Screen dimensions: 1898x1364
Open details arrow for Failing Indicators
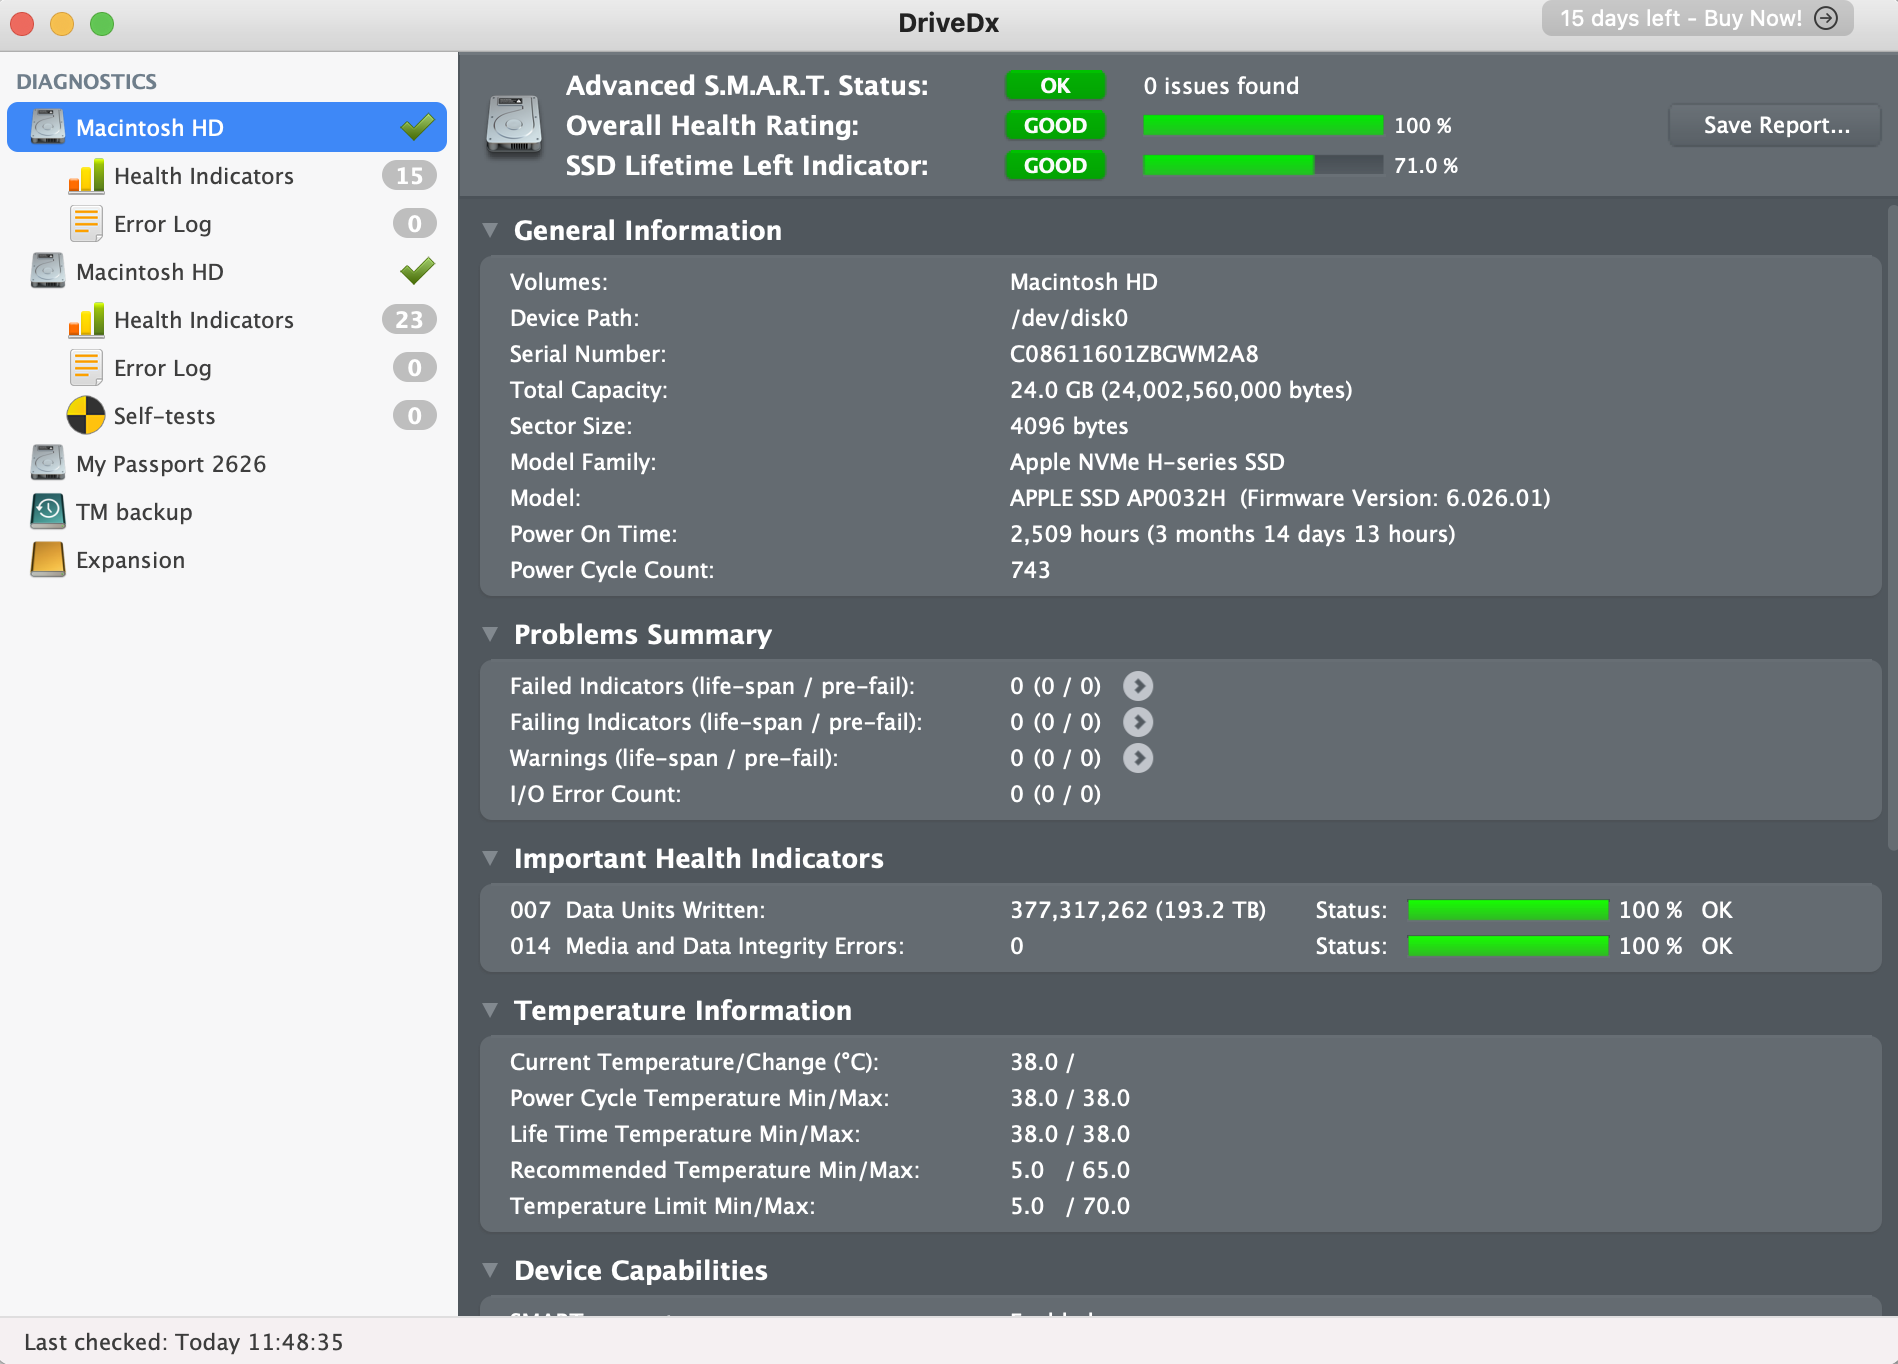coord(1138,722)
